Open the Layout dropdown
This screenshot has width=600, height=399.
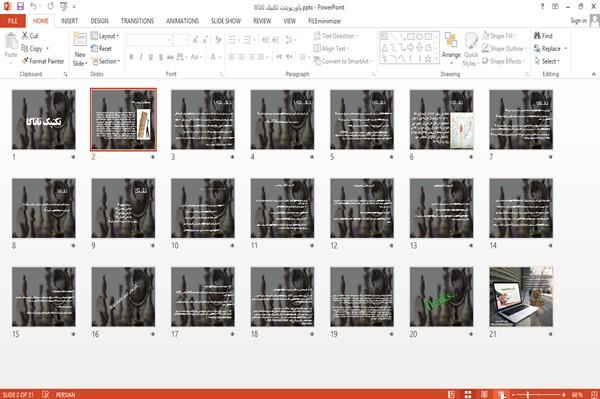[x=105, y=36]
